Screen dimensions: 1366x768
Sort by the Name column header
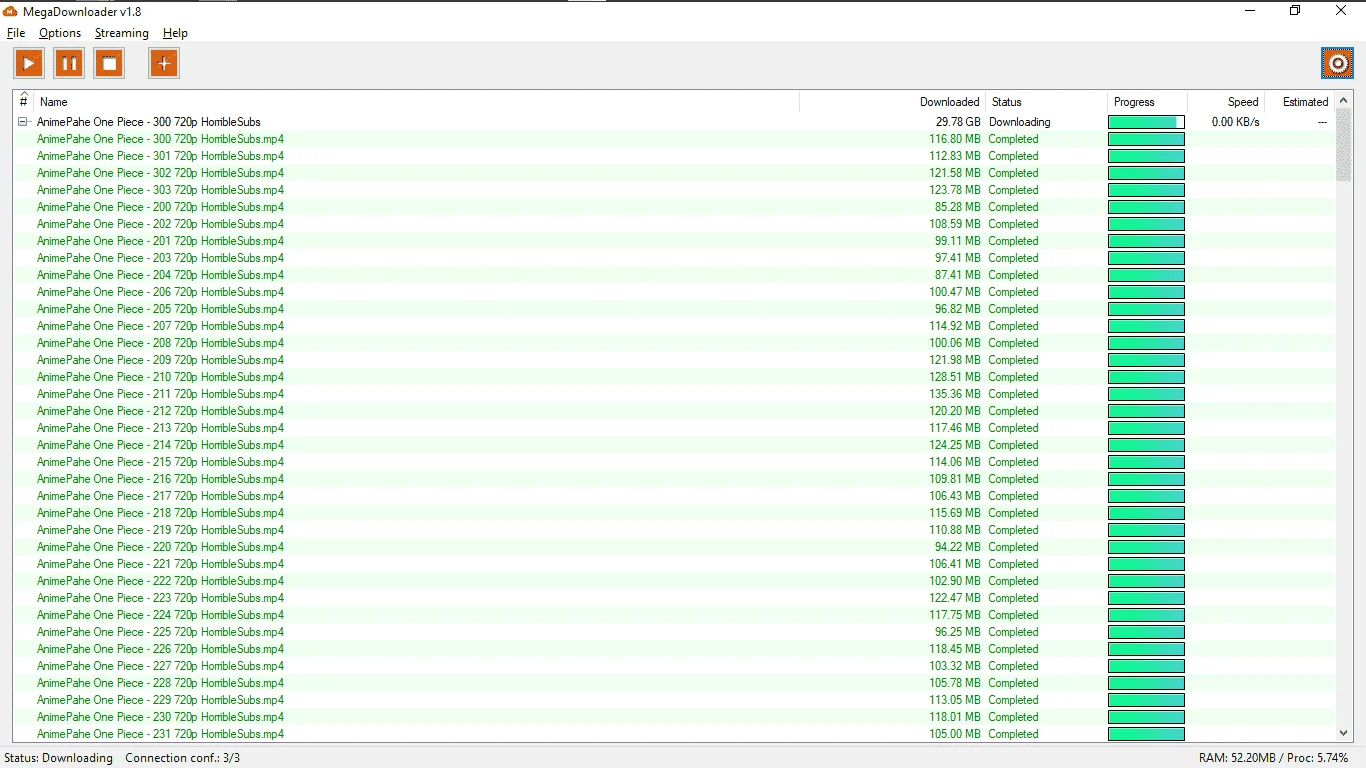[417, 101]
